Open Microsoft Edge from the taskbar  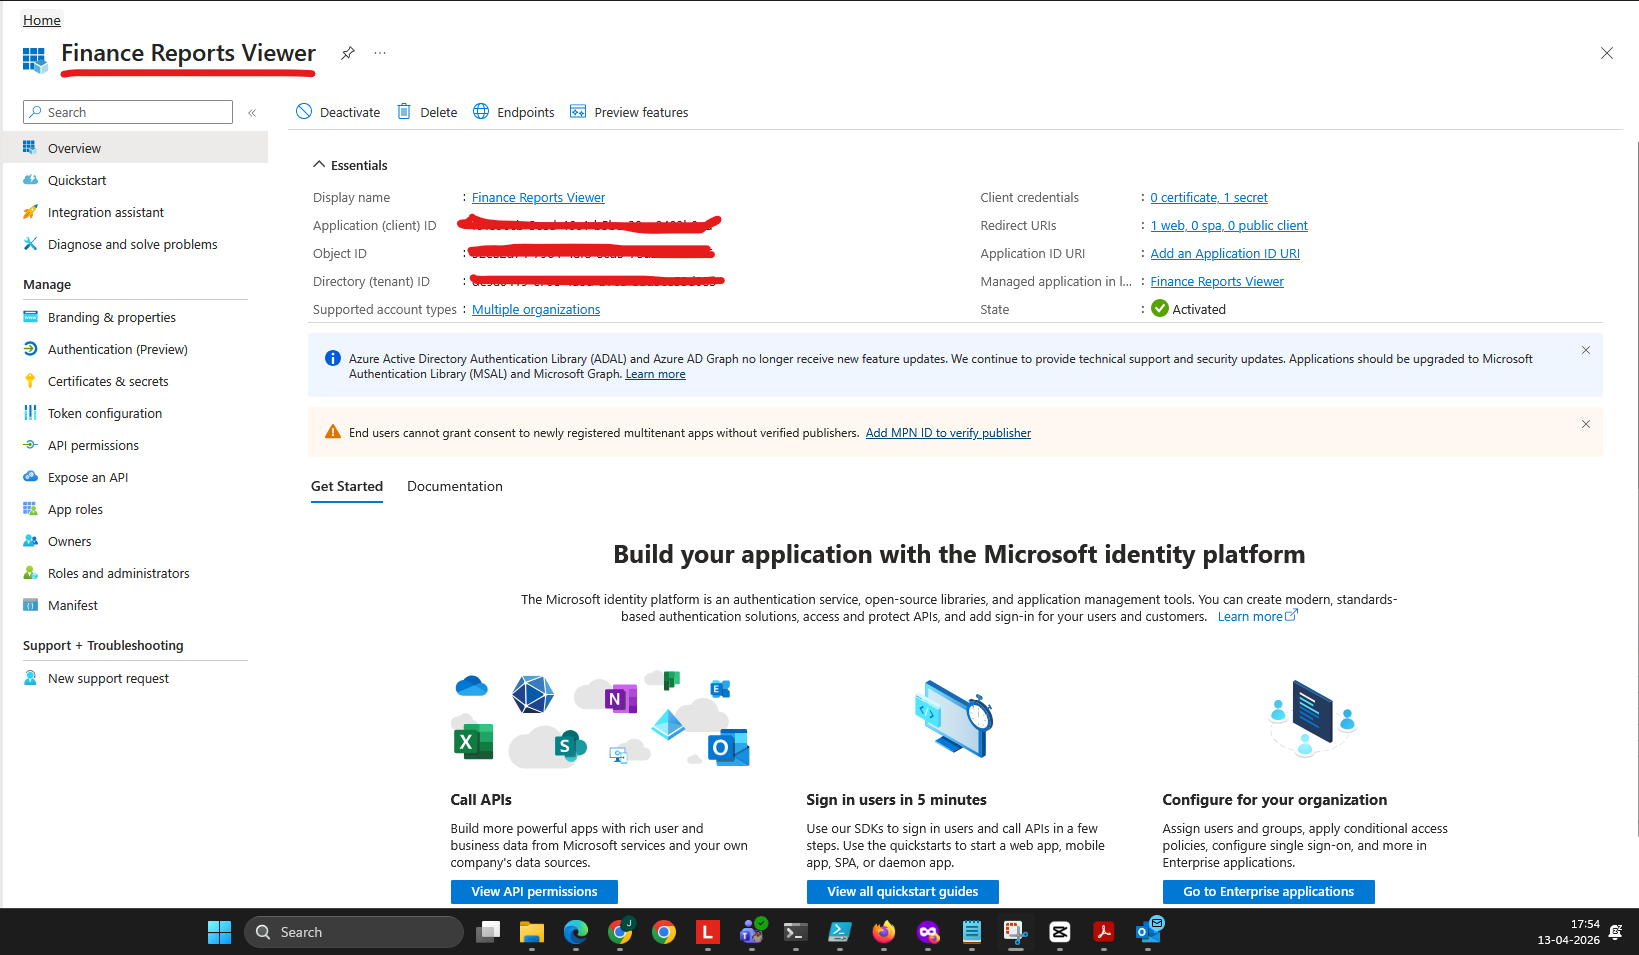coord(576,932)
